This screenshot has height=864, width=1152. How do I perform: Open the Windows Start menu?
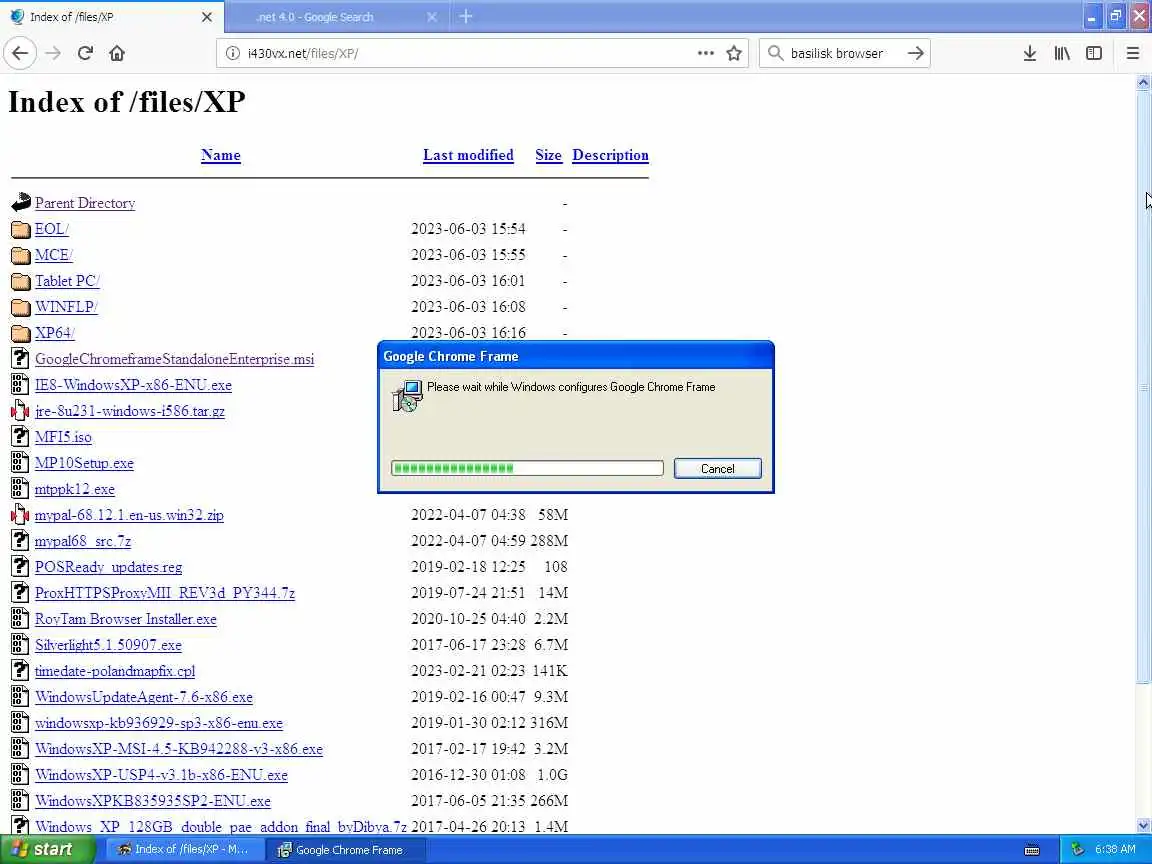point(48,849)
